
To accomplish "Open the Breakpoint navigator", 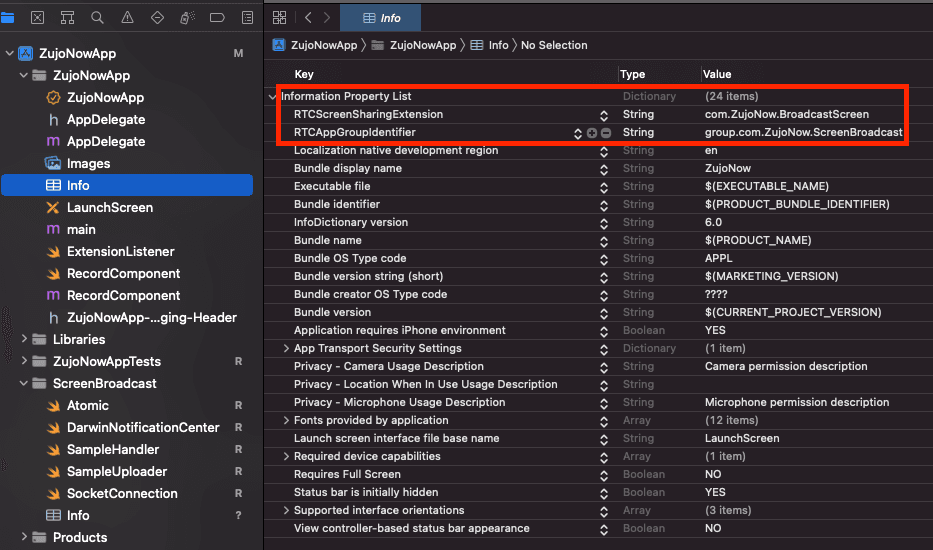I will [217, 18].
